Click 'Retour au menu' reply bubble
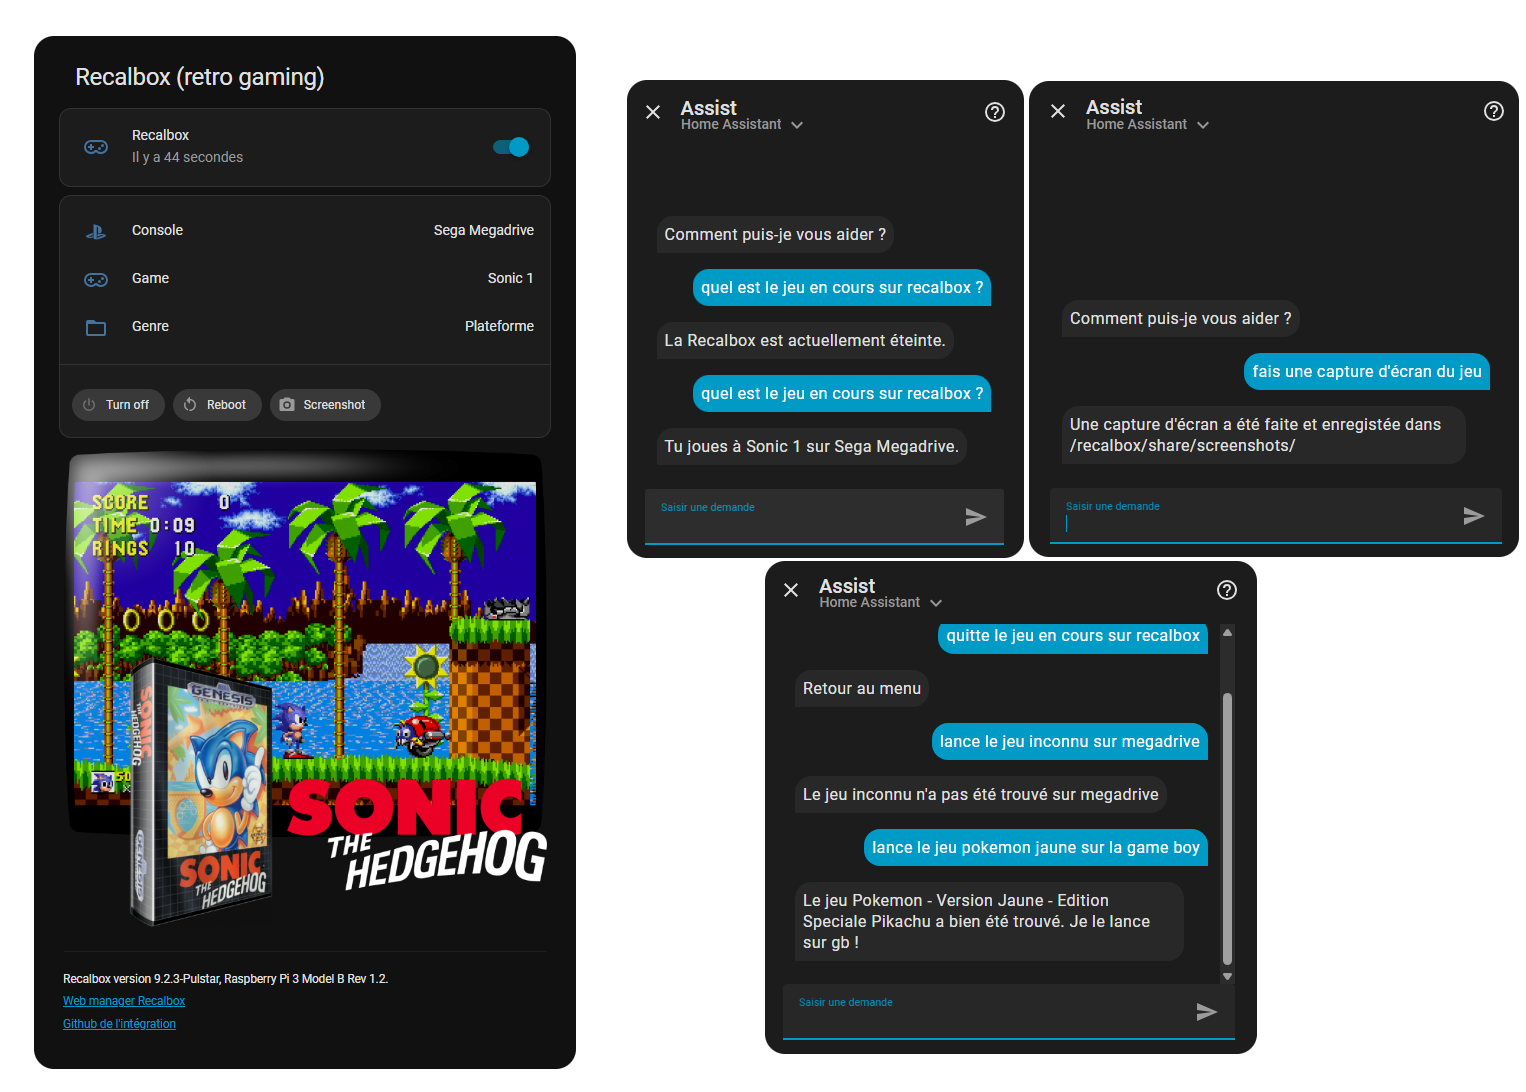The height and width of the screenshot is (1092, 1526). (862, 689)
